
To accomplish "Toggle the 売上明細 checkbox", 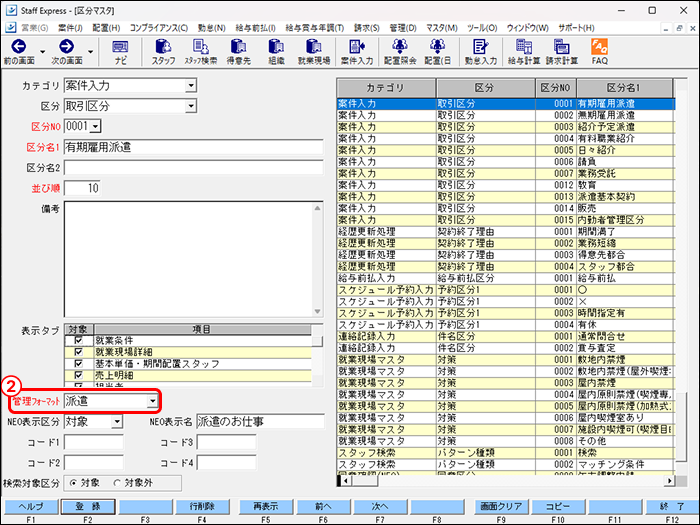I will click(x=79, y=375).
